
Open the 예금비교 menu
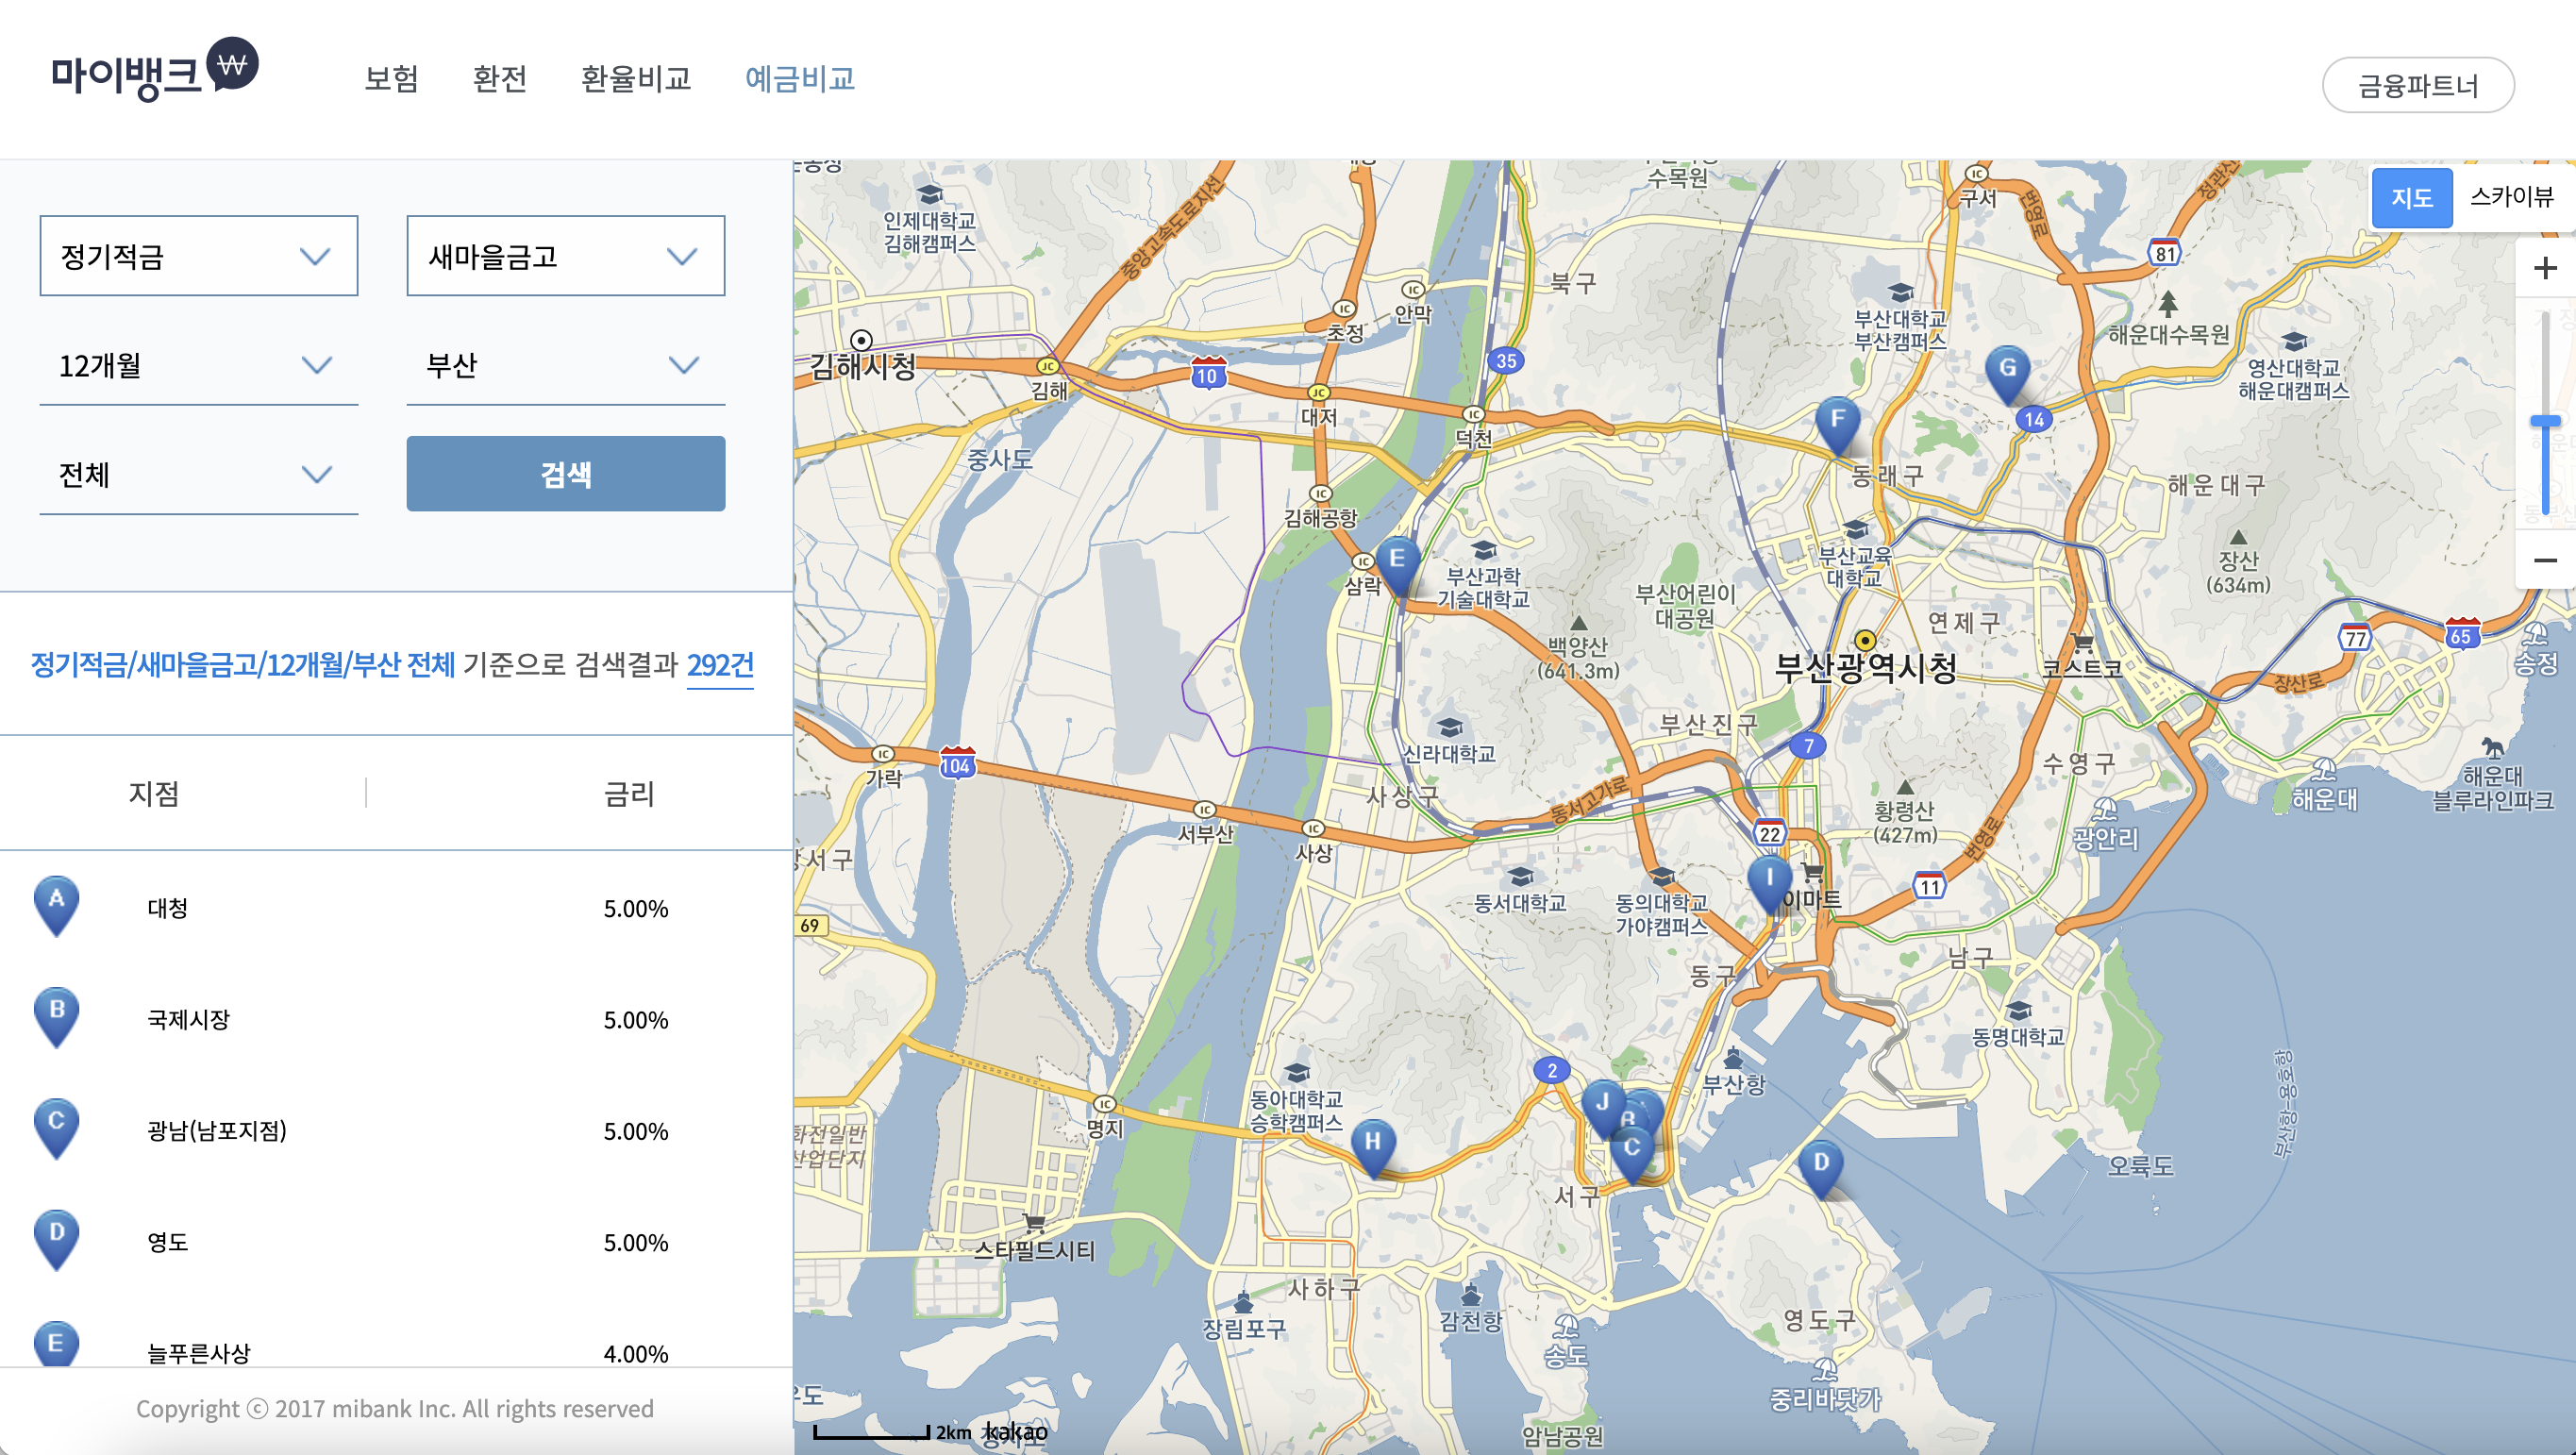tap(800, 78)
